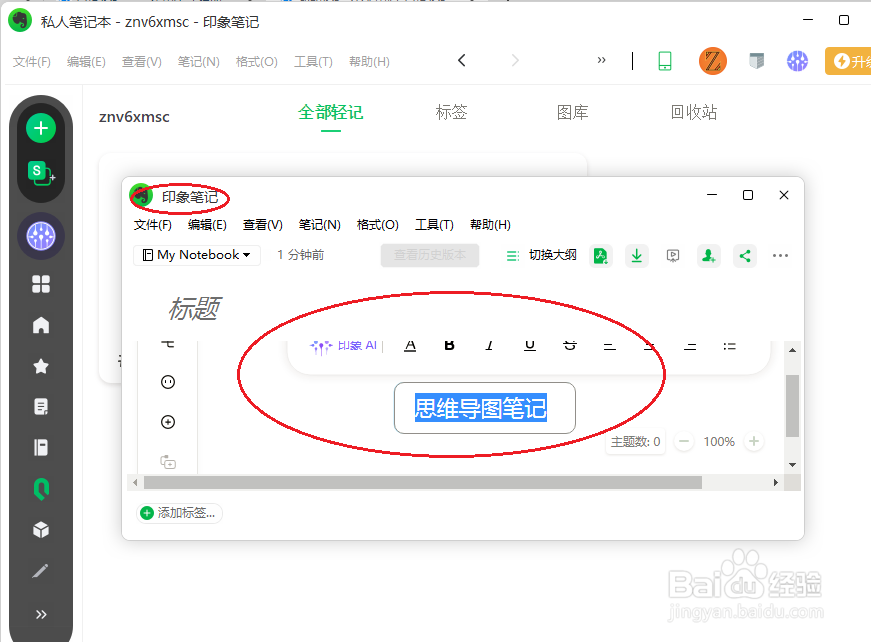Open the My Notebook dropdown

(x=196, y=255)
